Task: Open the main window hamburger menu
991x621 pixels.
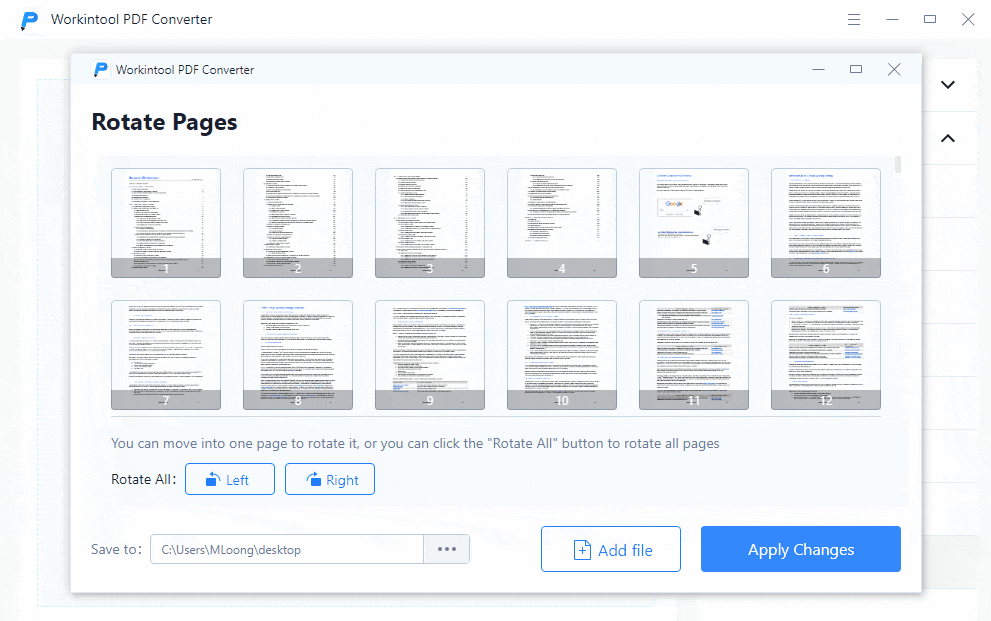Action: (854, 19)
